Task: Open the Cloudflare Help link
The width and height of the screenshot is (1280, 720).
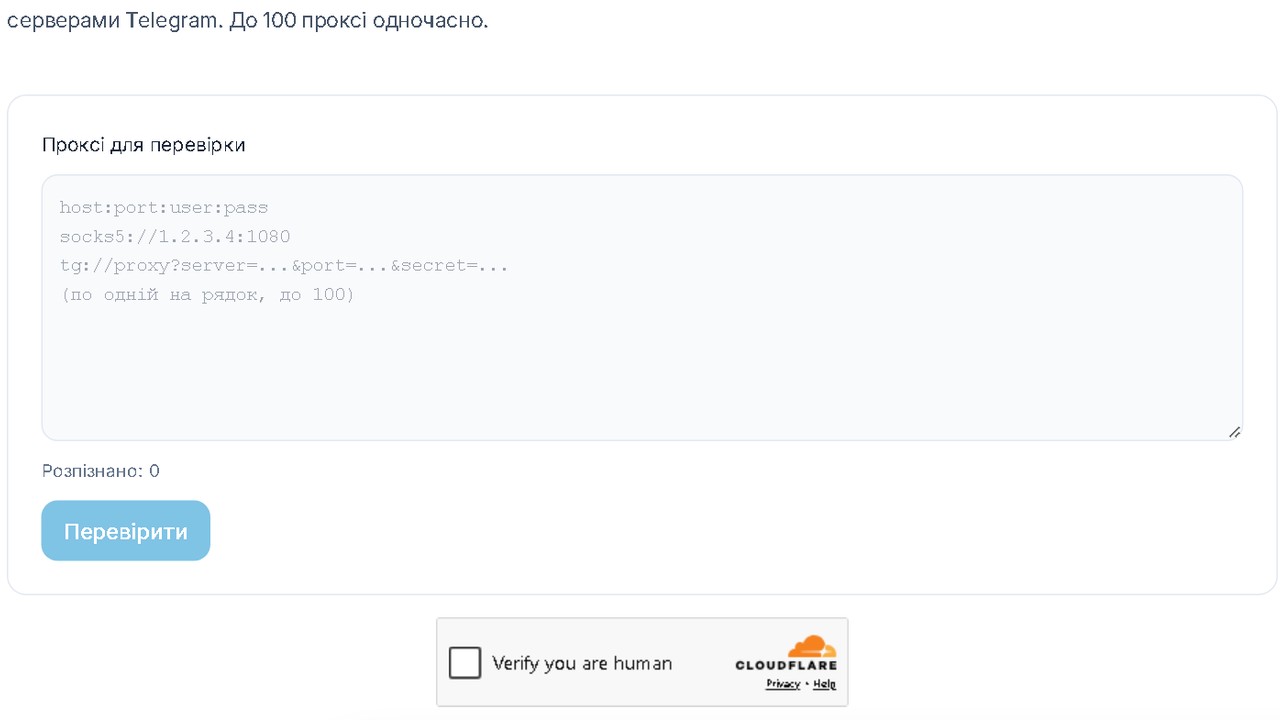Action: pos(824,684)
